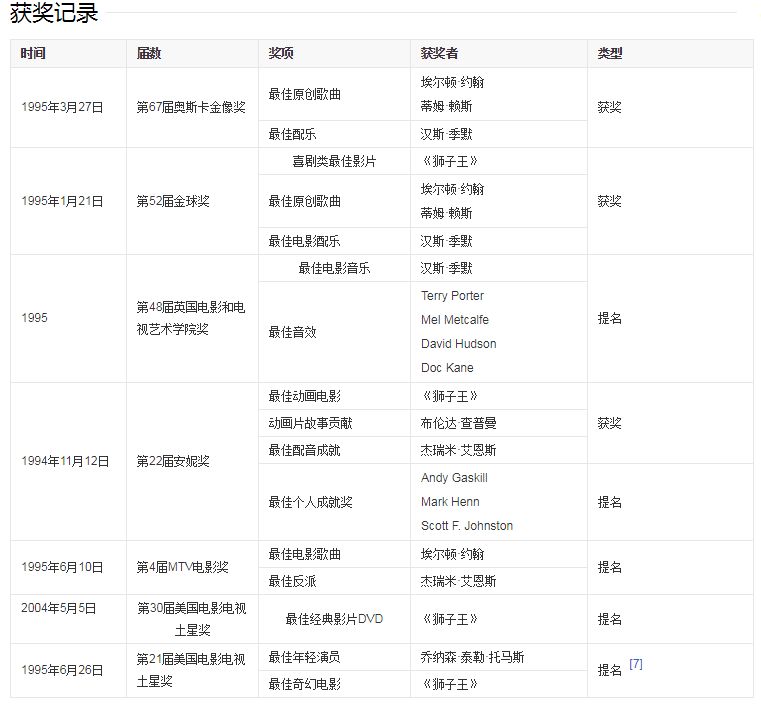This screenshot has height=704, width=761.
Task: Click 《狮子王》 beside 喜剧类最佳影片
Action: [x=449, y=161]
